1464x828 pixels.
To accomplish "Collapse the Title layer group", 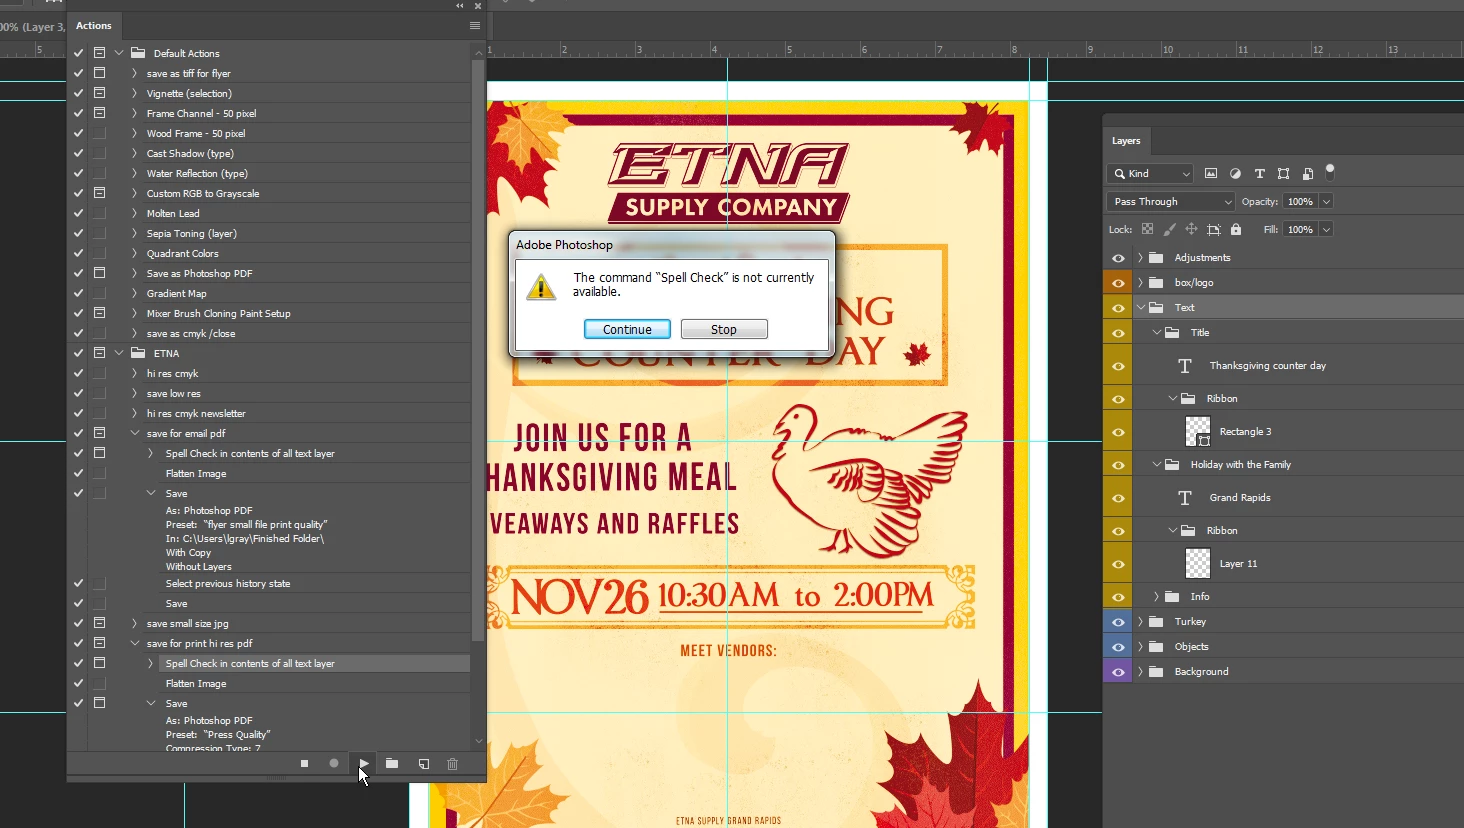I will click(x=1157, y=333).
